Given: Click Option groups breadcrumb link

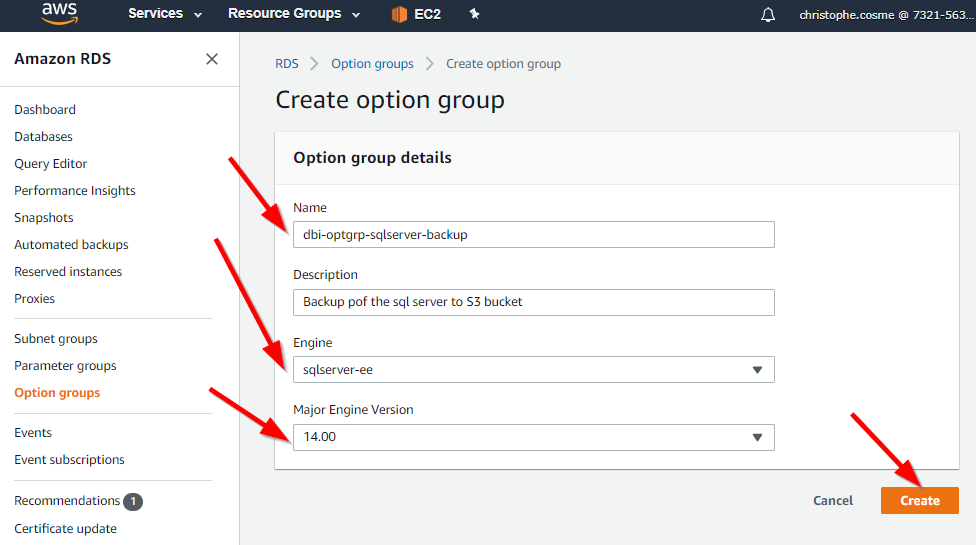Looking at the screenshot, I should coord(372,64).
